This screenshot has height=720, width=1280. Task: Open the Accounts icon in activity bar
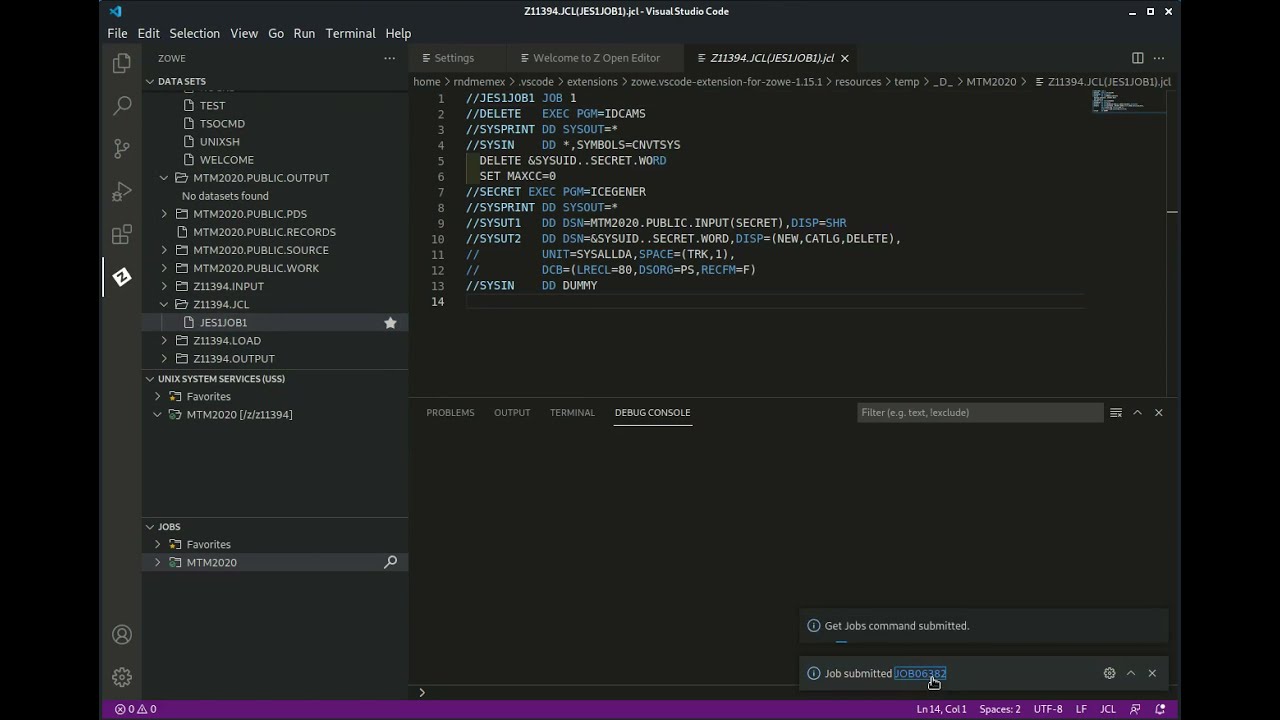pyautogui.click(x=122, y=634)
